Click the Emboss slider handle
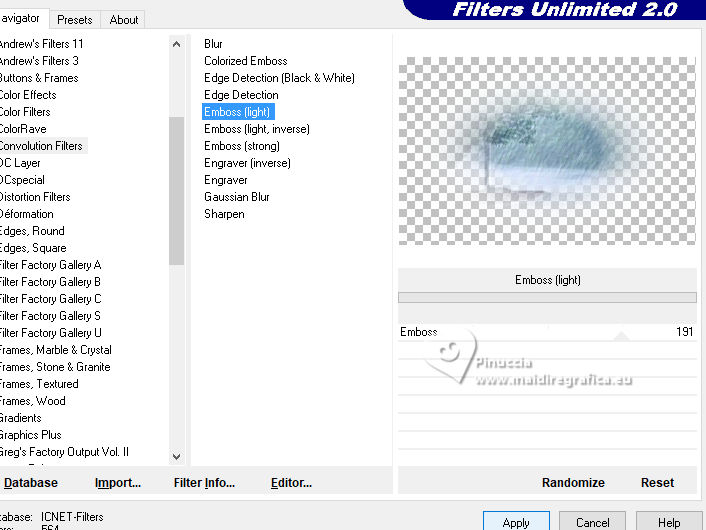This screenshot has height=530, width=706. click(x=621, y=335)
